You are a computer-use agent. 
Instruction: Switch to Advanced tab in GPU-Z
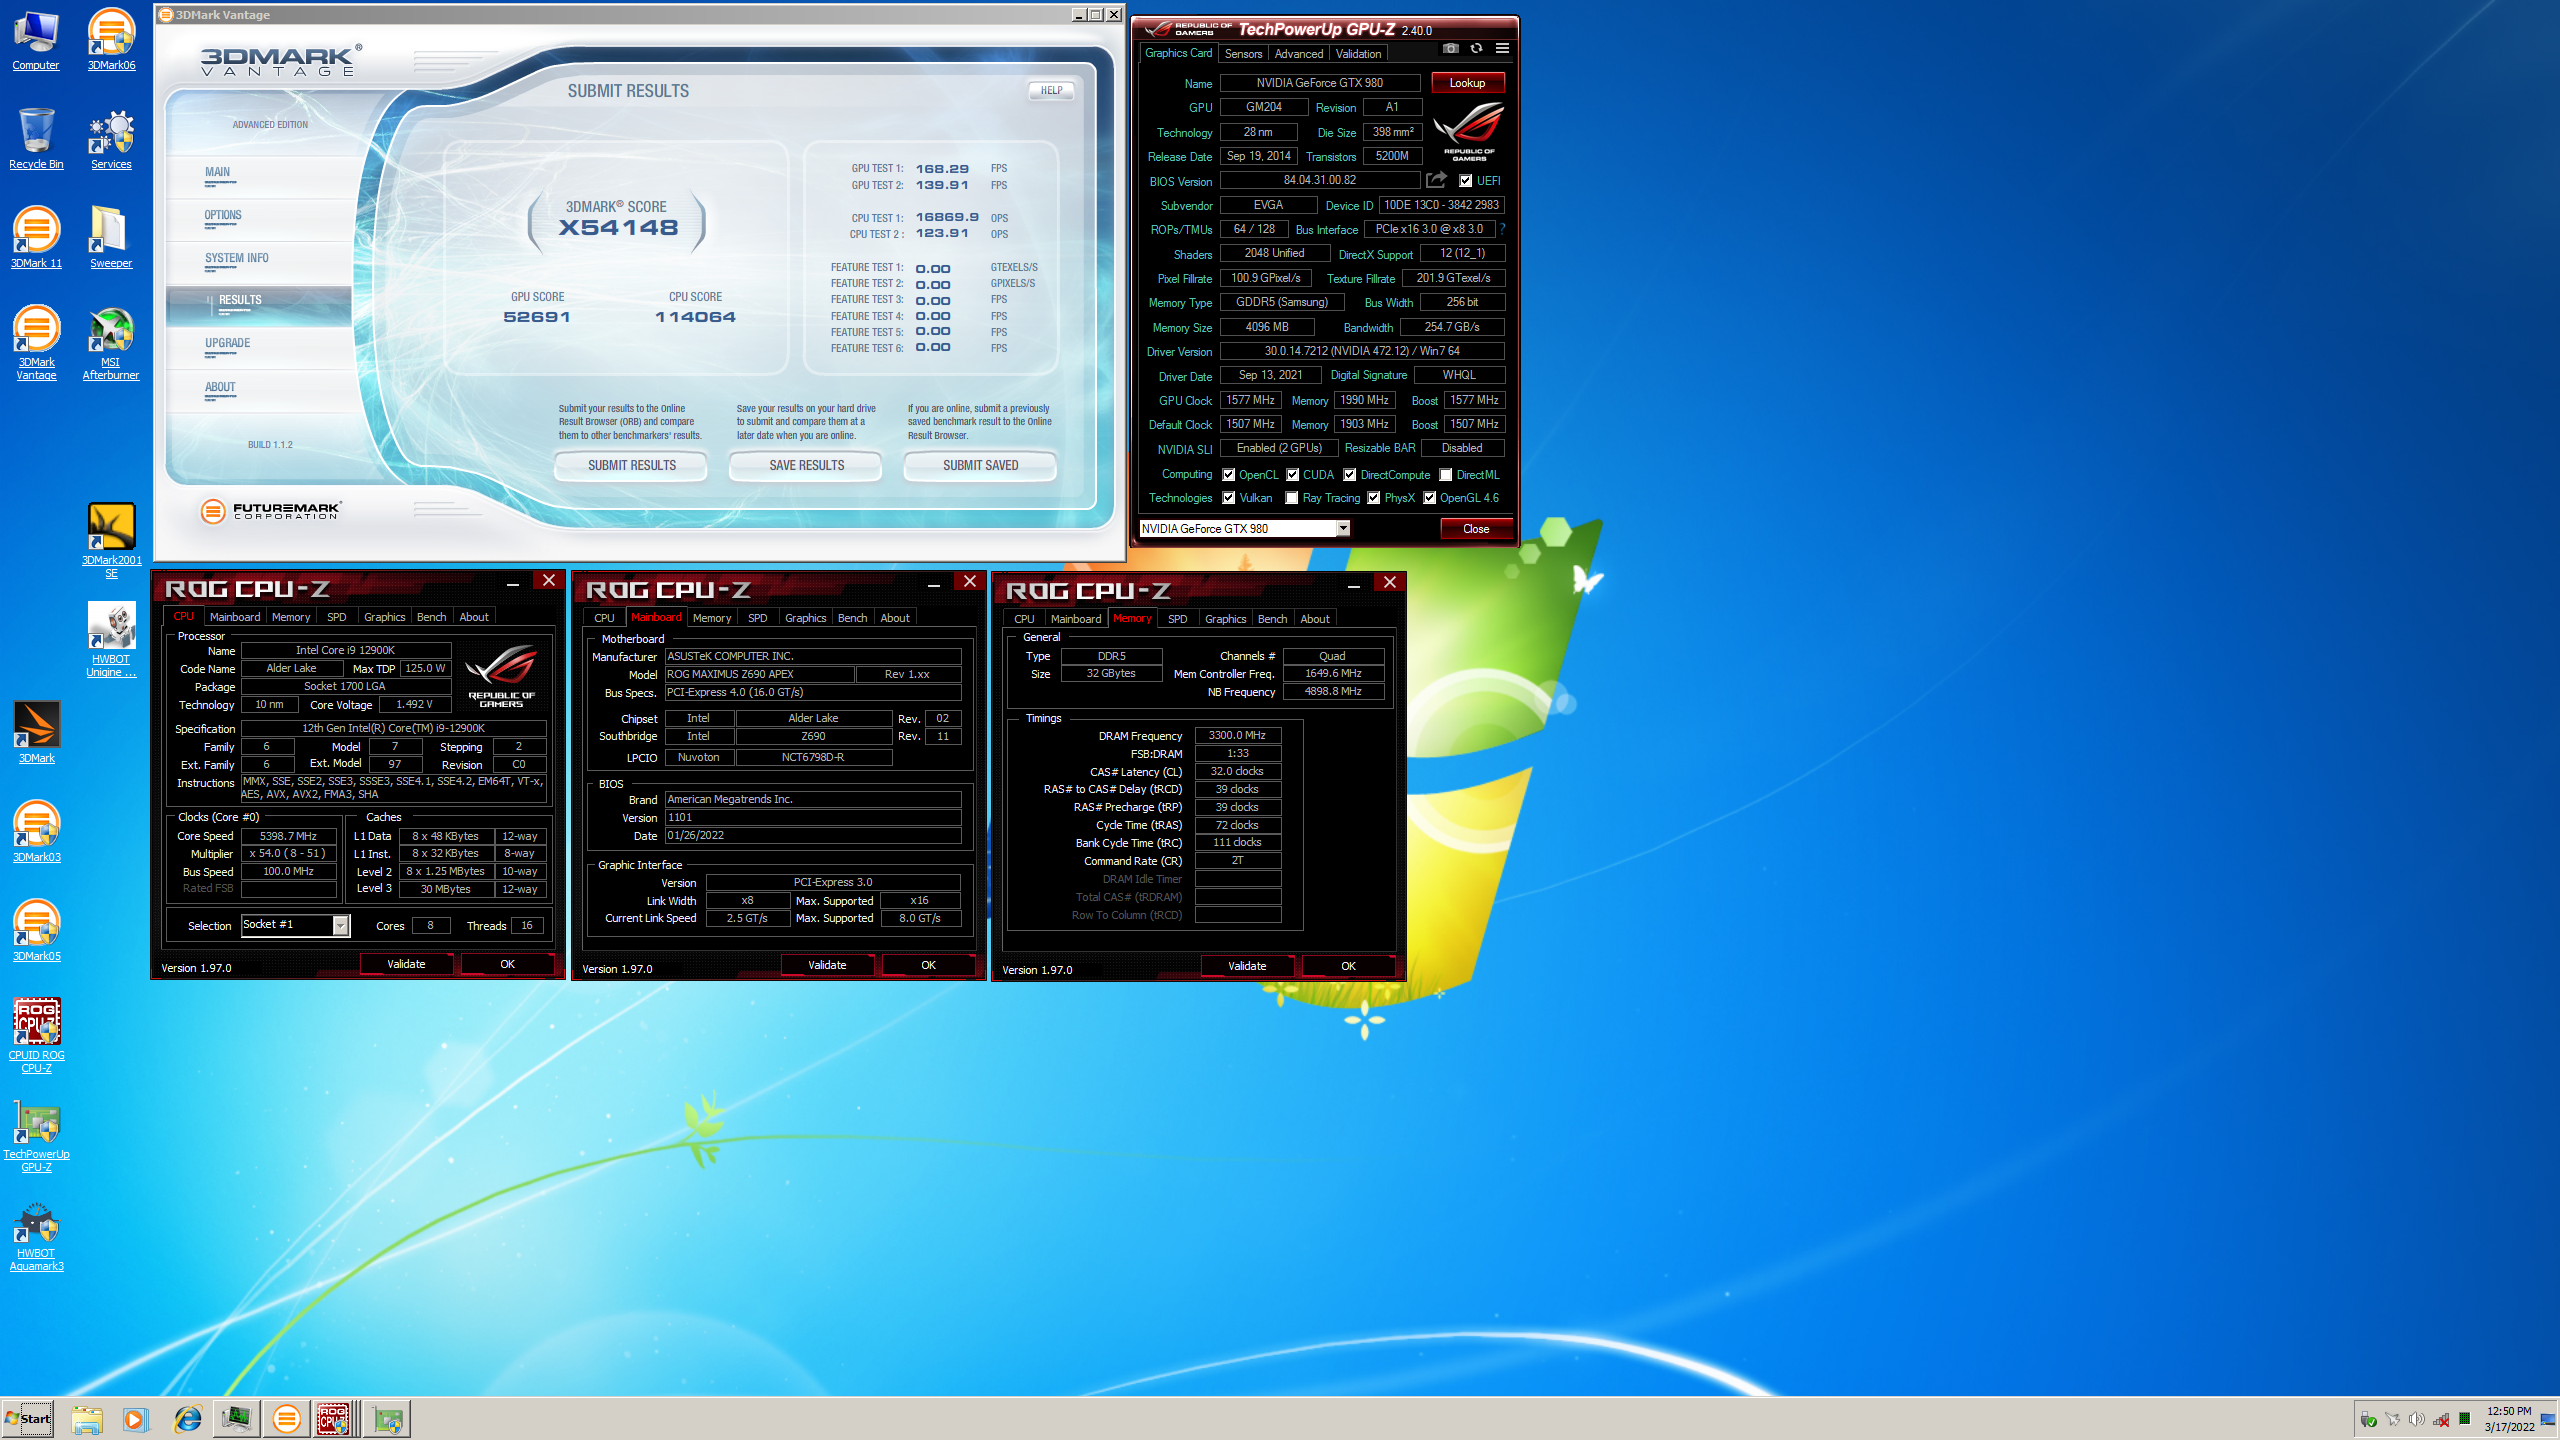click(1298, 54)
